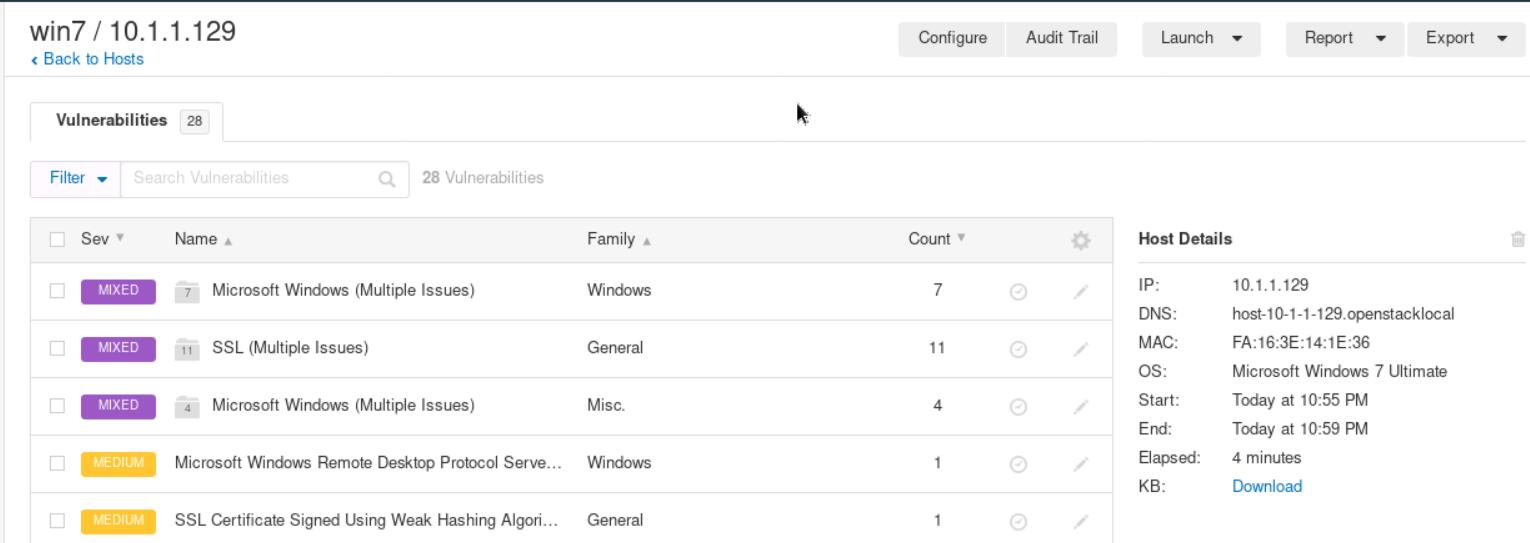Screen dimensions: 1530x543
Task: Go back via the Back to Hosts link
Action: coord(87,59)
